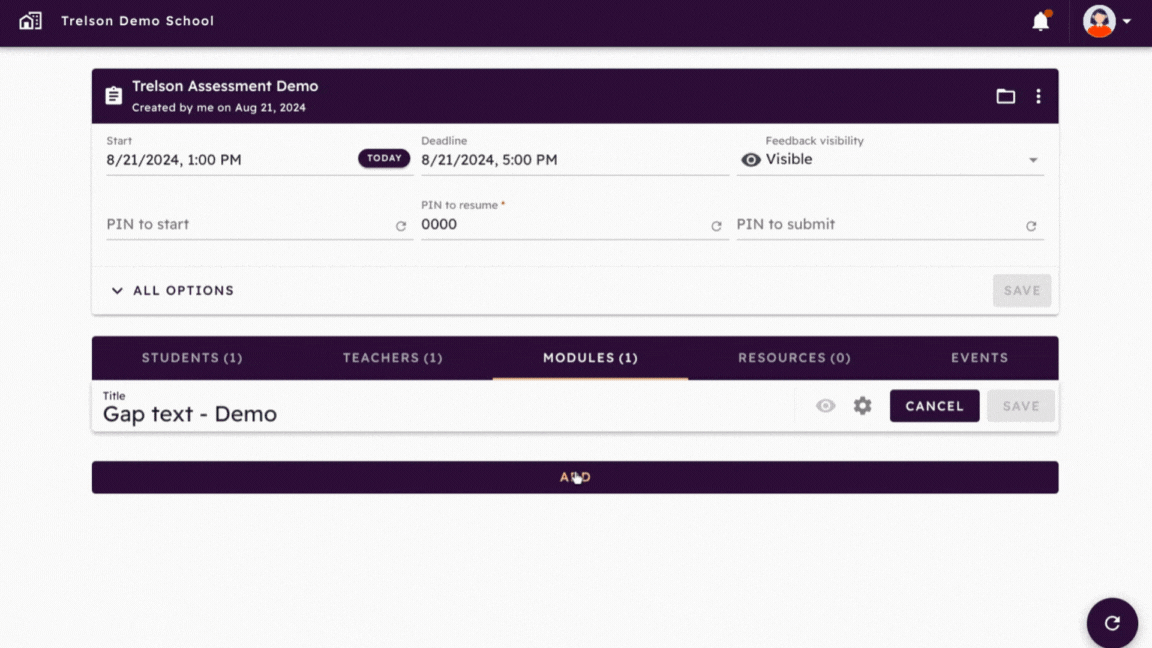Open the folder icon in assessment header

(1005, 96)
